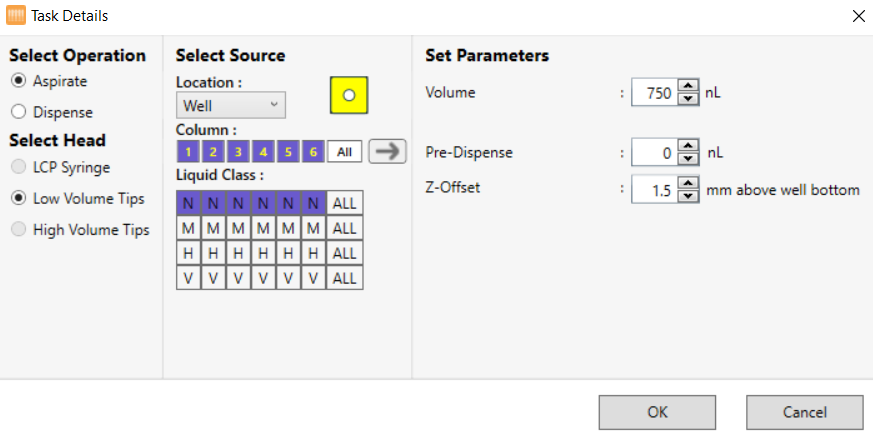Decrease the Pre-Dispense value with the down arrow
The width and height of the screenshot is (873, 439).
(688, 159)
